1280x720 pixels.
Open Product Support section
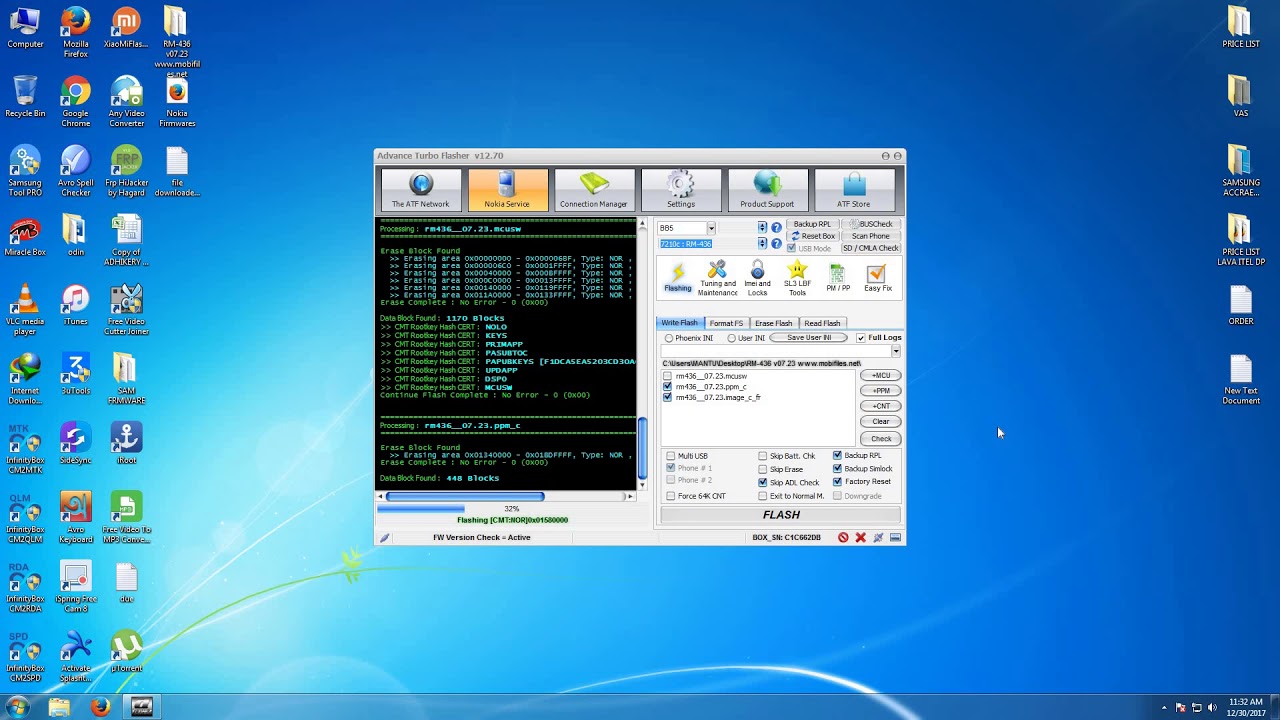pos(767,190)
